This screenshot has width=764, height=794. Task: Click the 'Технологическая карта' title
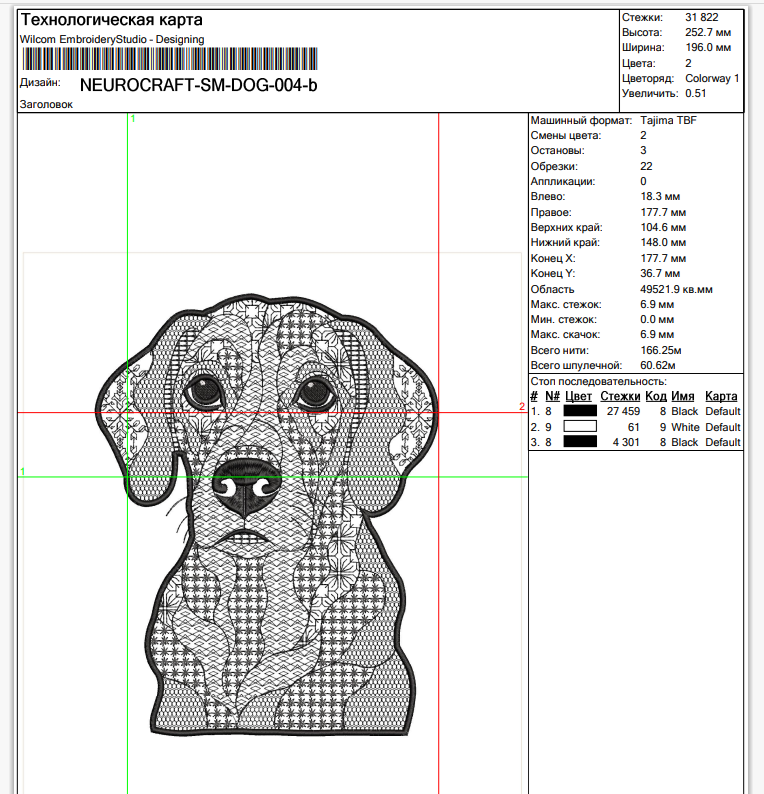point(111,20)
